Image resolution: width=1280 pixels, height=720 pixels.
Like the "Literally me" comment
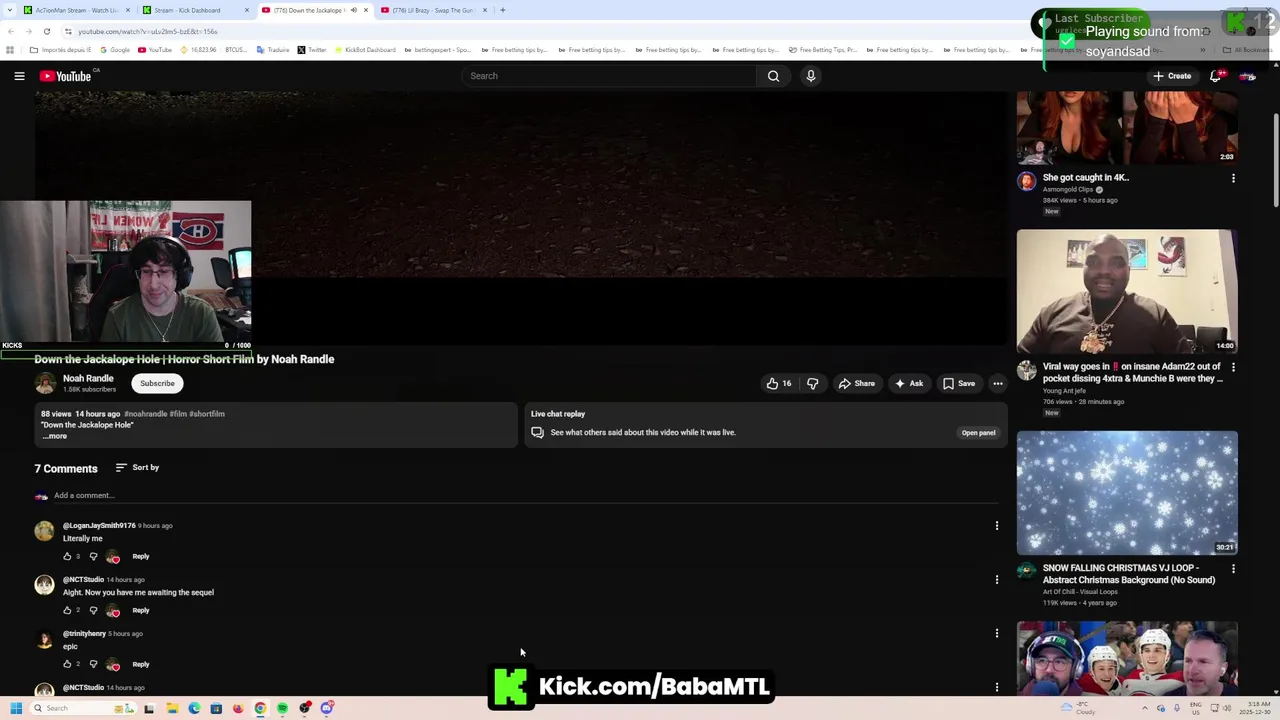pos(68,556)
